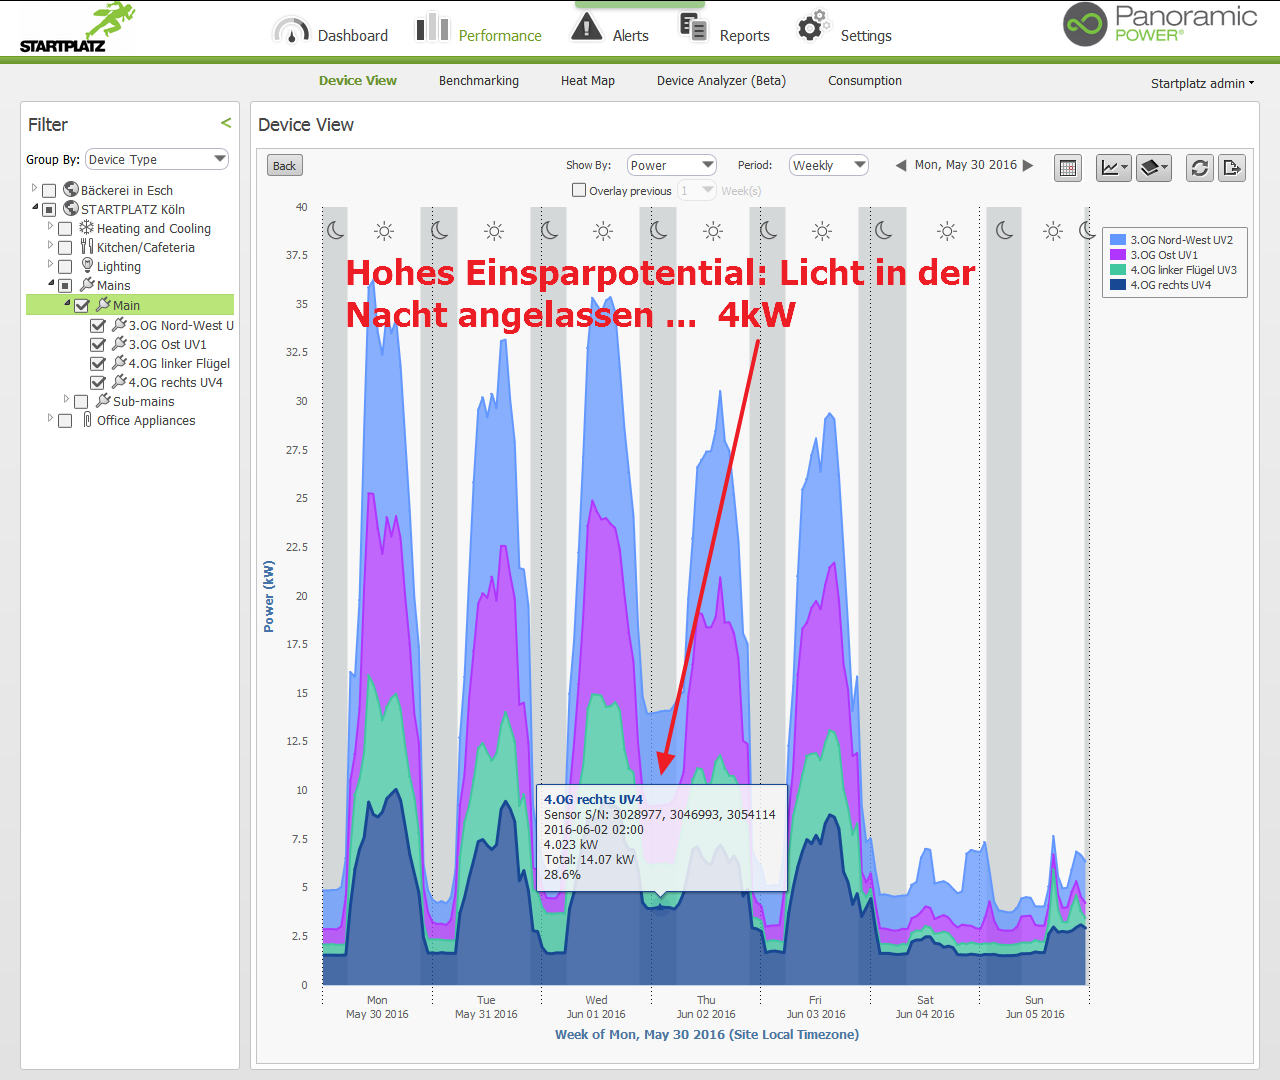Enable the Overlay previous checkbox

click(x=578, y=190)
